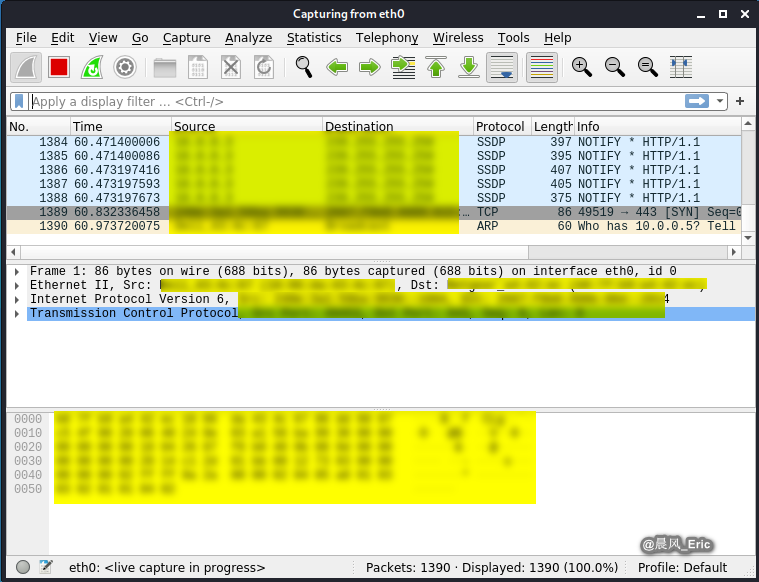Jump to the first packet
This screenshot has height=582, width=759.
tap(436, 67)
